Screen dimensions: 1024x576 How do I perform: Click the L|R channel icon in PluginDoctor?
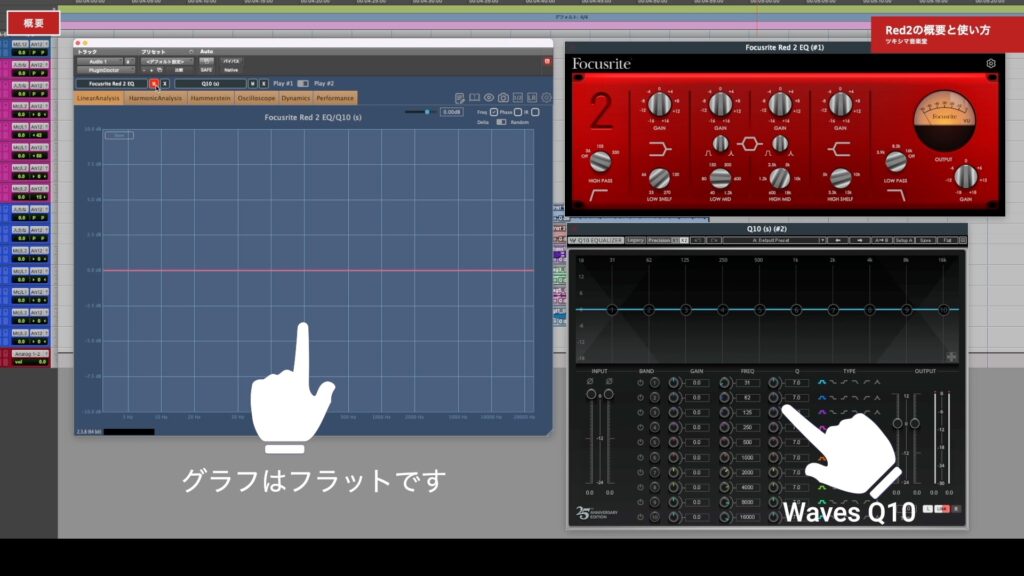(532, 98)
